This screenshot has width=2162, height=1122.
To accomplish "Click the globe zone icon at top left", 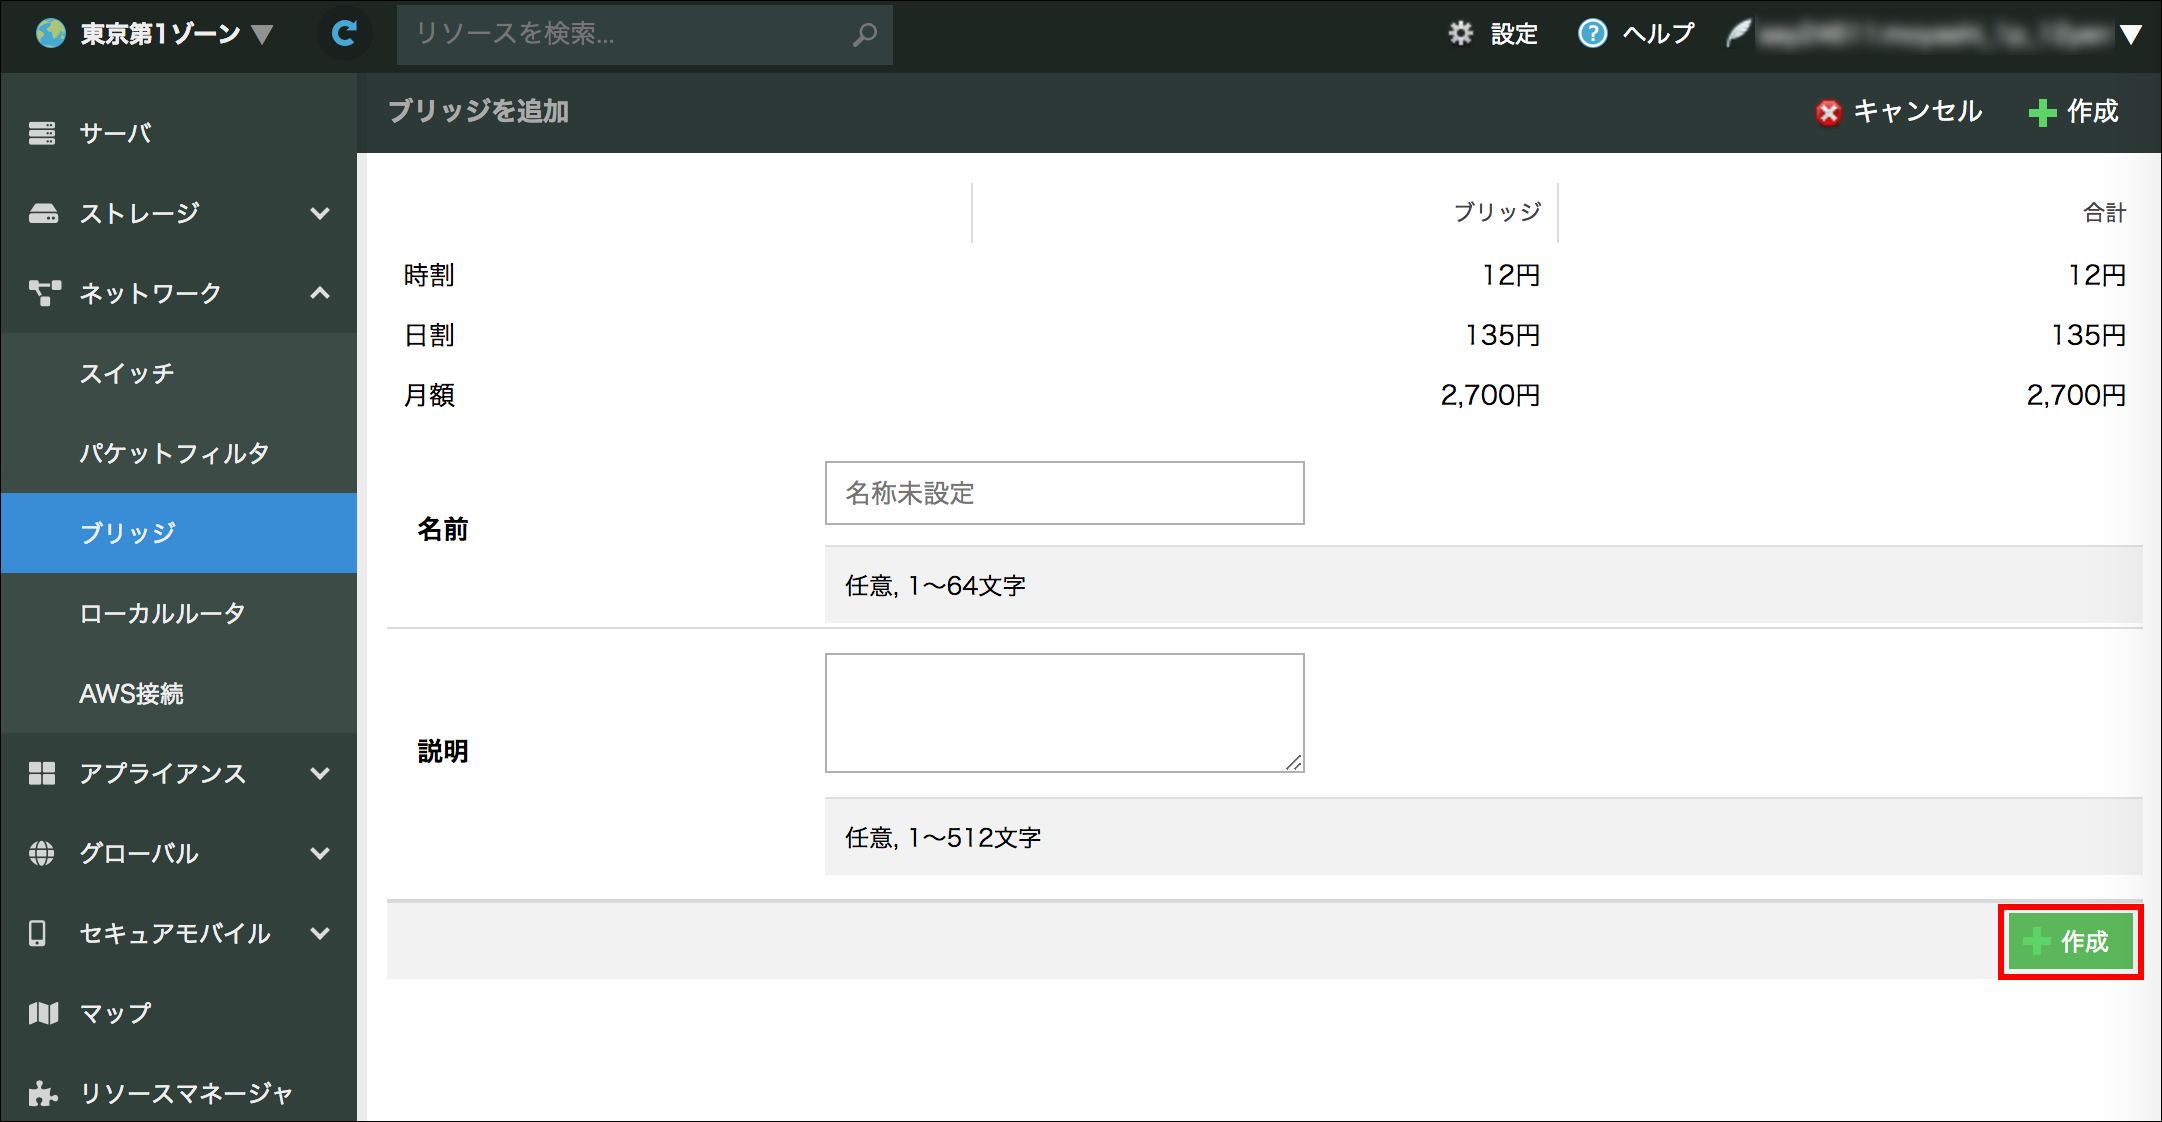I will 50,34.
